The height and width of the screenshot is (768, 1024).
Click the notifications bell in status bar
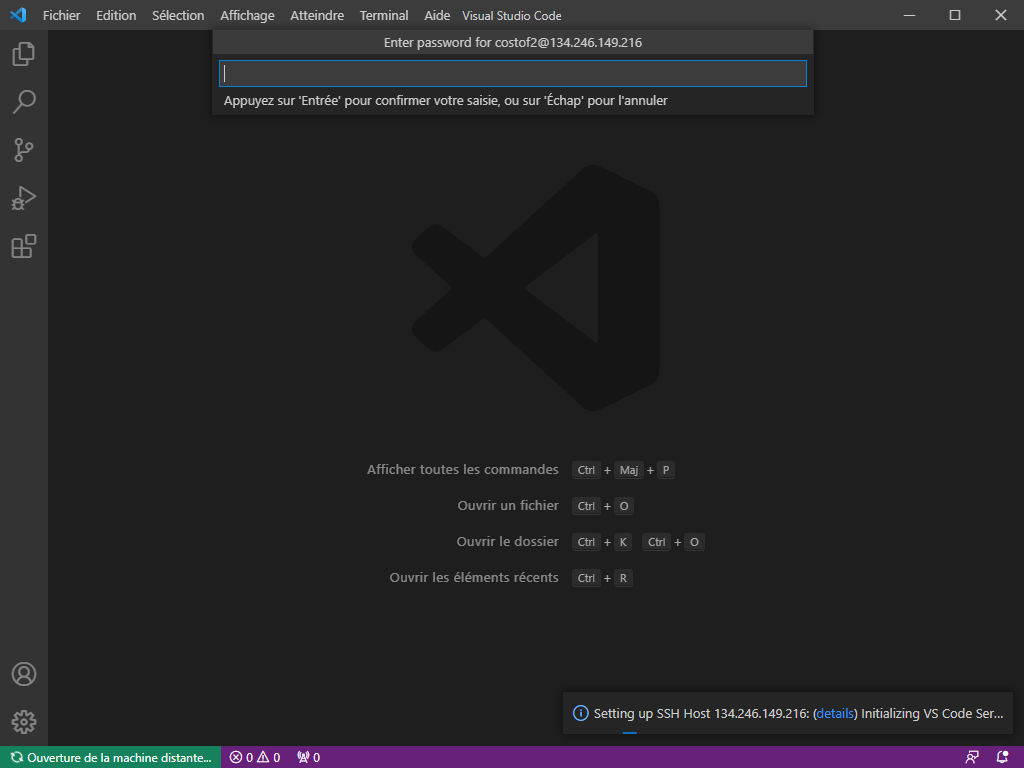coord(1002,757)
